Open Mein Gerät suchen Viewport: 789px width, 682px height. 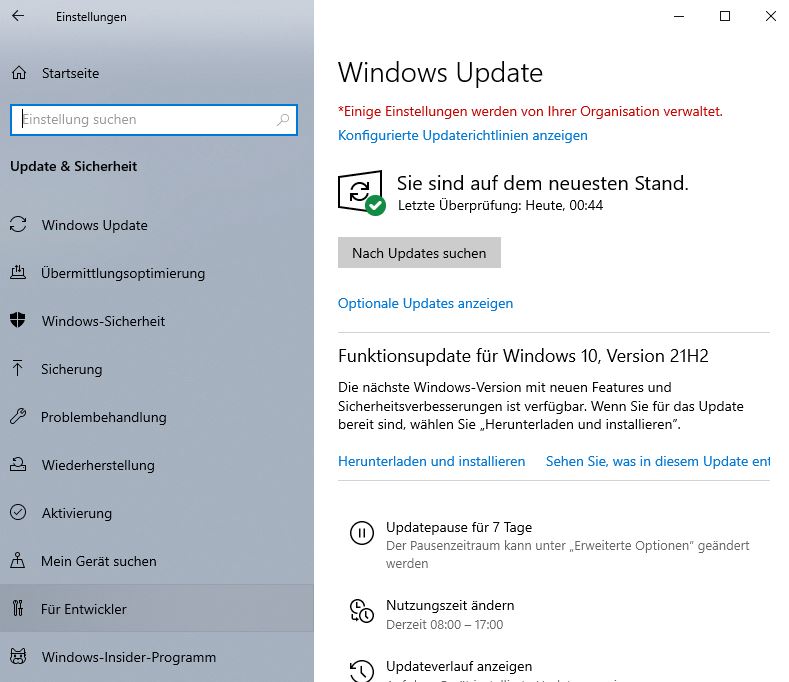pyautogui.click(x=156, y=561)
